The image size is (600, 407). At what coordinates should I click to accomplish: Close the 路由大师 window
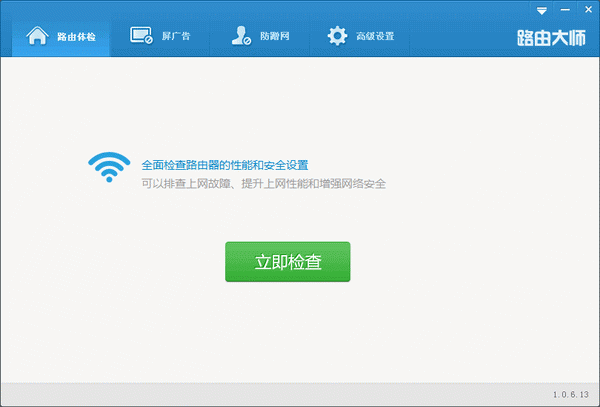tap(589, 10)
